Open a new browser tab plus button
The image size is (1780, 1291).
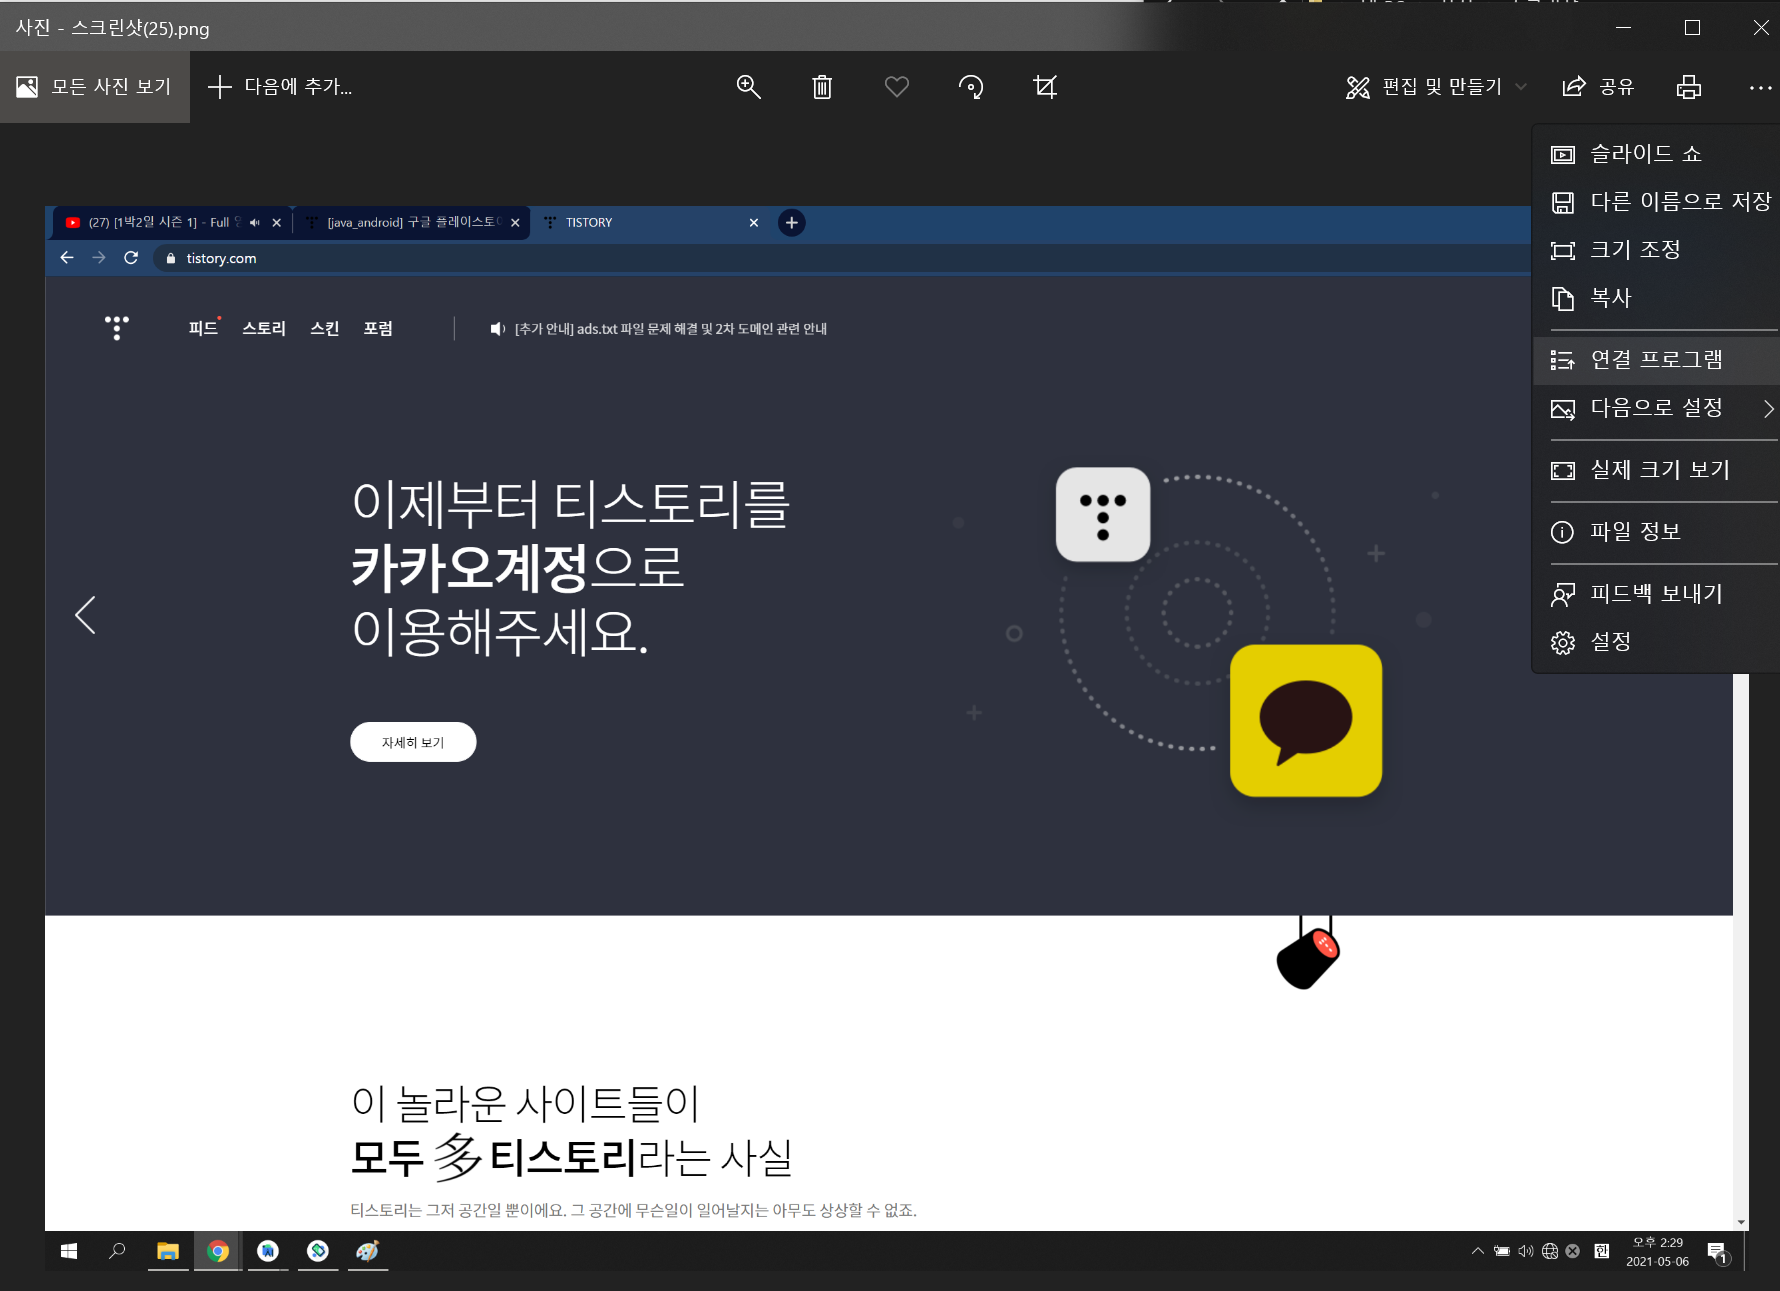click(792, 223)
